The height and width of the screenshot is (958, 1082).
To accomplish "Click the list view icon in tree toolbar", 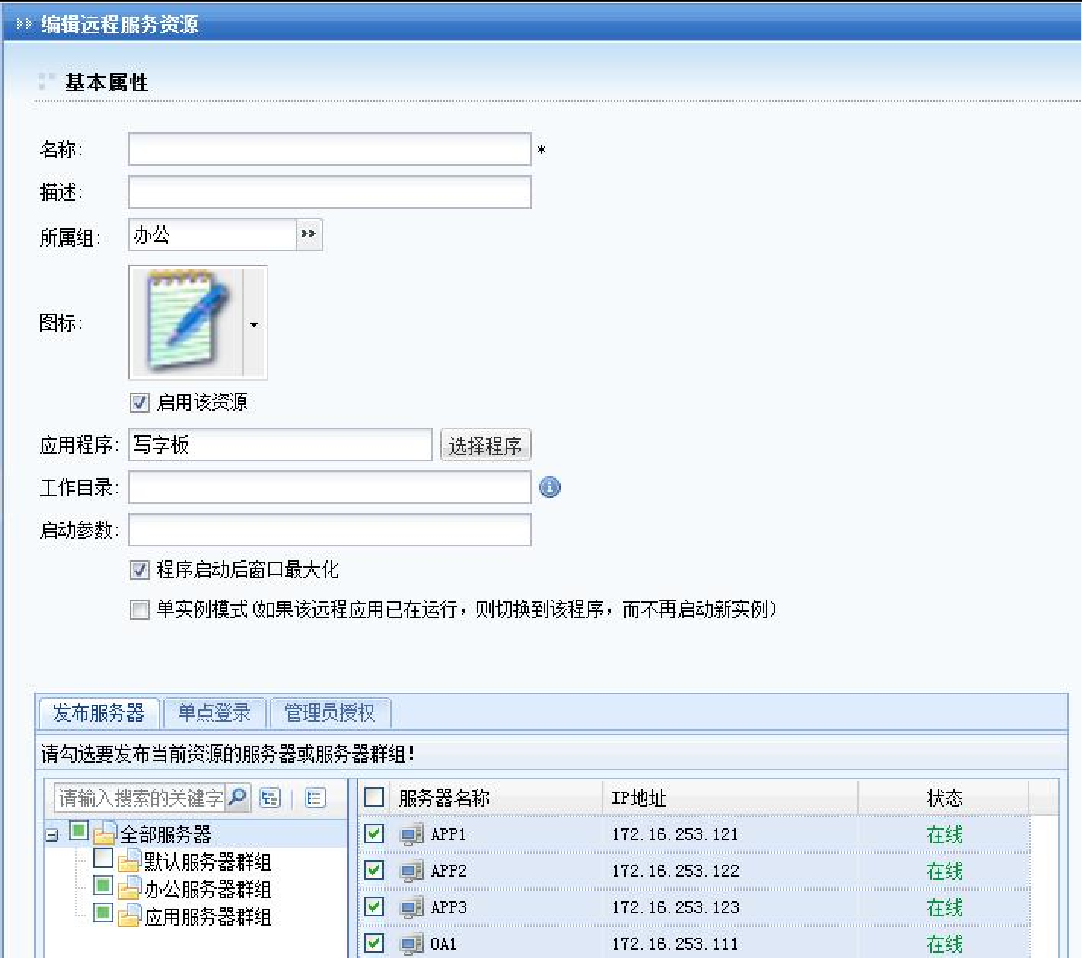I will click(315, 797).
